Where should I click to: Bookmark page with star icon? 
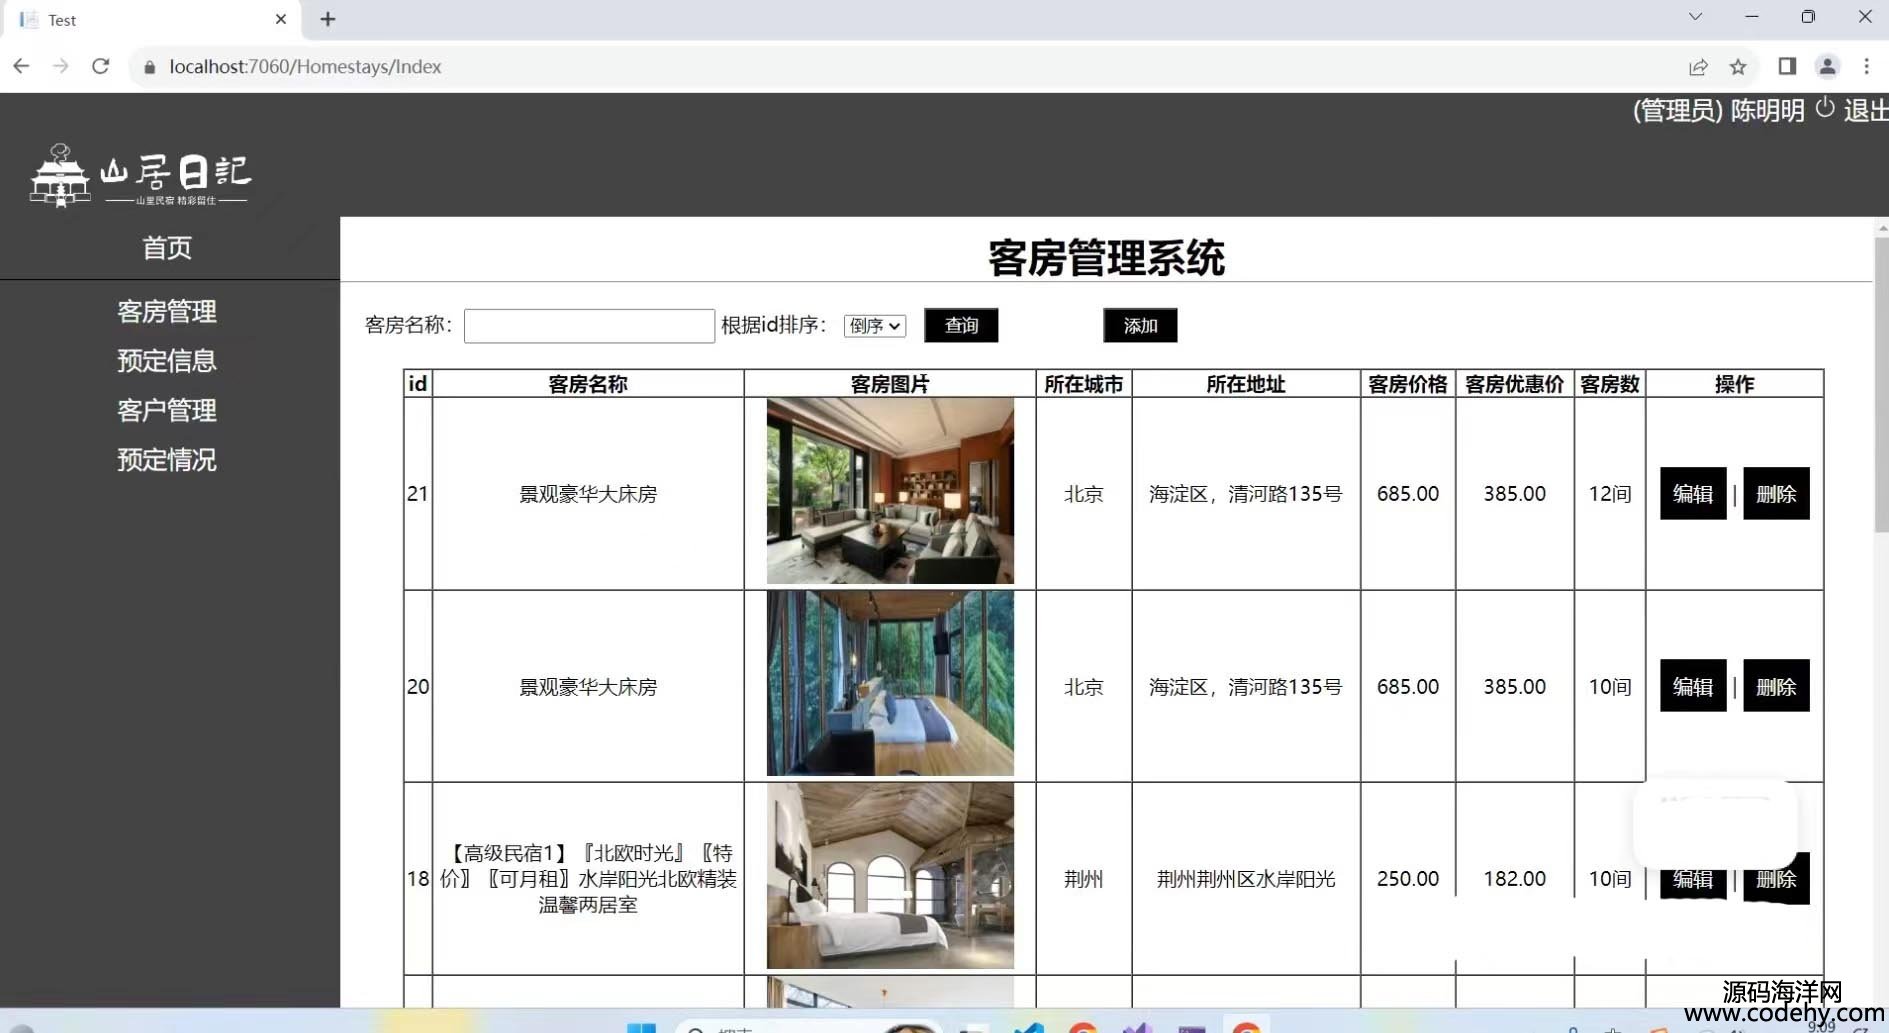tap(1738, 67)
